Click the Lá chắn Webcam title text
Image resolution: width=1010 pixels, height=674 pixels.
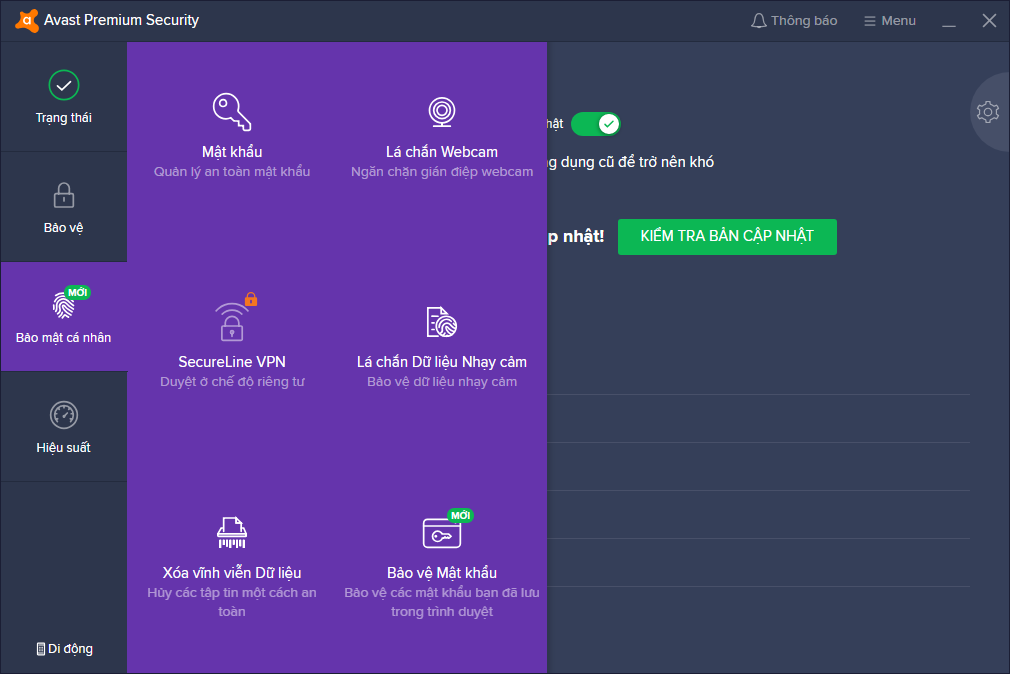click(x=442, y=152)
